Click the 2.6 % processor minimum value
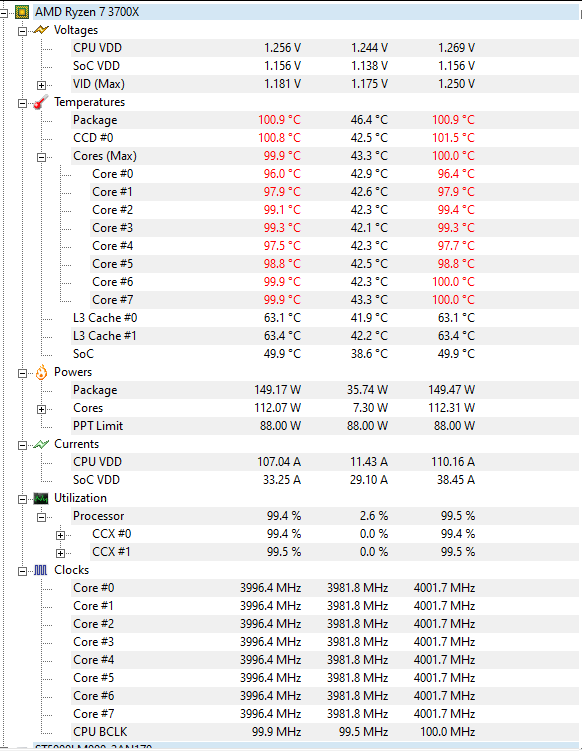The width and height of the screenshot is (582, 751). (374, 516)
